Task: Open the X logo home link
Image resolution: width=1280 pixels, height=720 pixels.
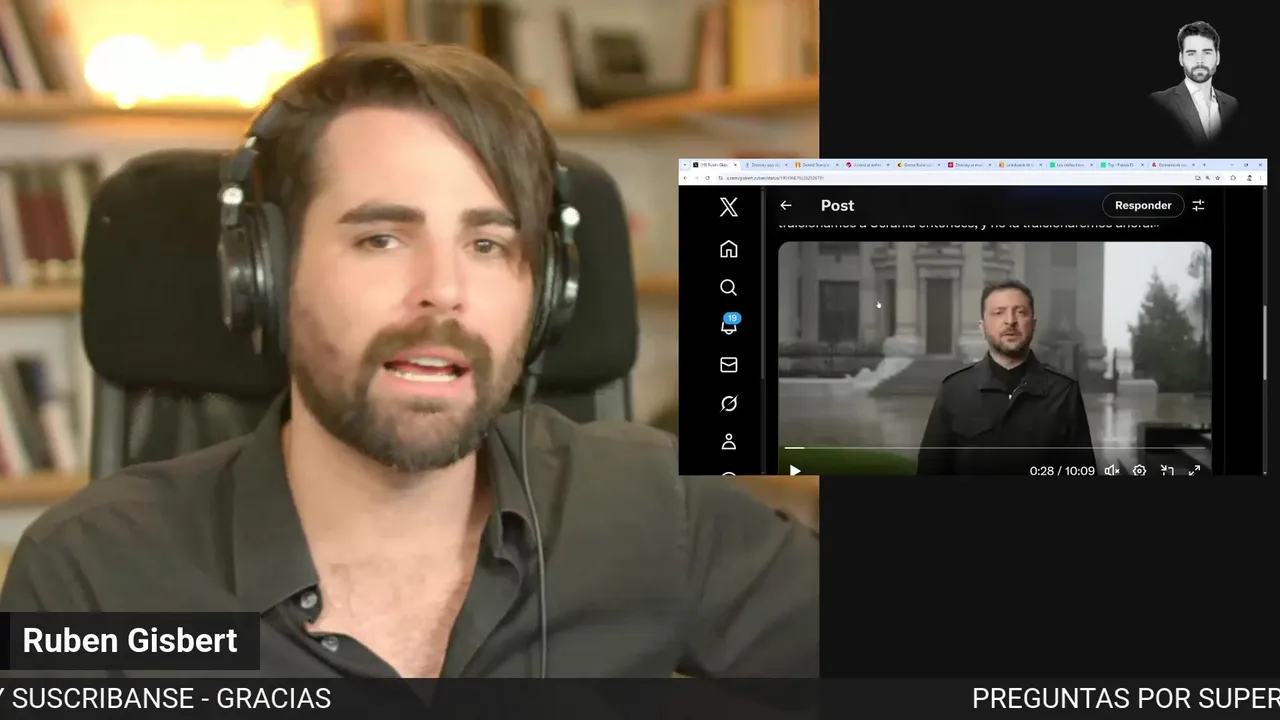Action: (x=728, y=207)
